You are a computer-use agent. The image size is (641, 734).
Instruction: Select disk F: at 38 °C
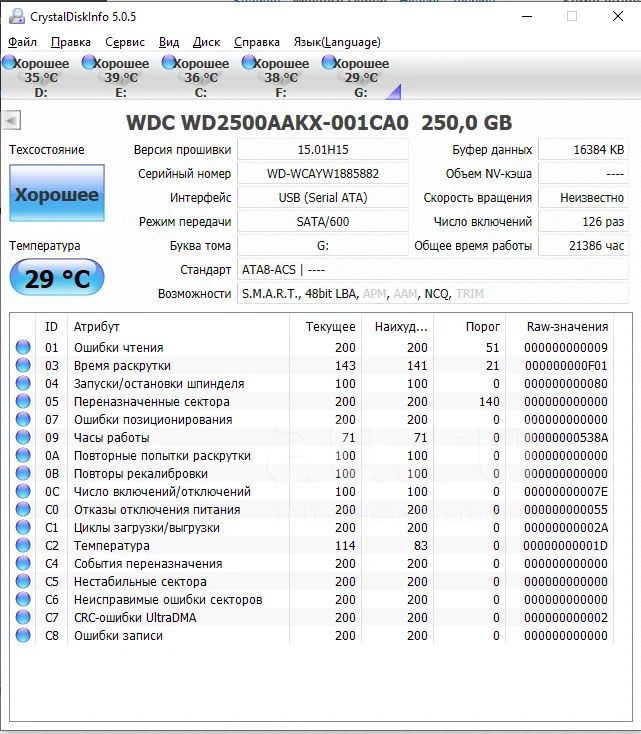(277, 77)
